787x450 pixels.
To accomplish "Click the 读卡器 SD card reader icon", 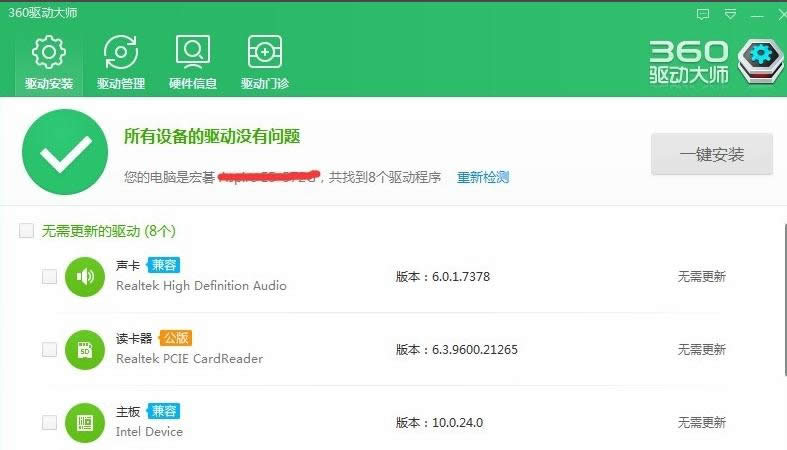I will click(85, 349).
